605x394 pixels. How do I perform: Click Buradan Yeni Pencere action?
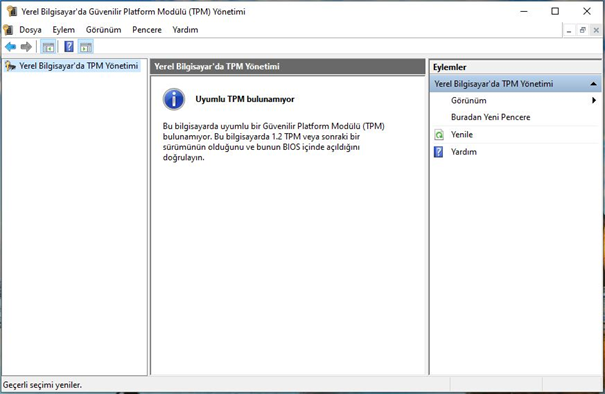[490, 117]
